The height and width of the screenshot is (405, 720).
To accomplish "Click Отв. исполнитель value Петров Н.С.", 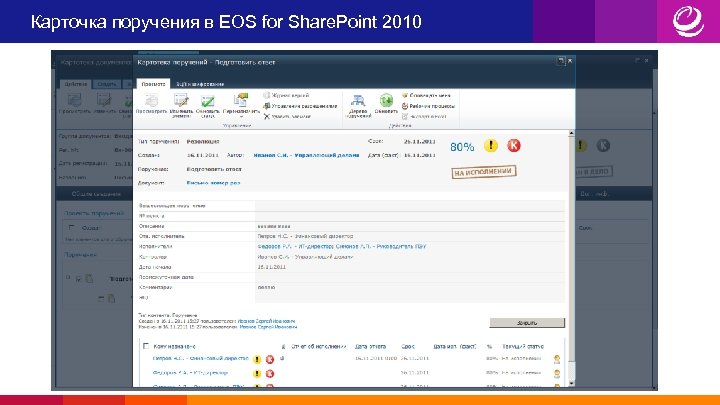I will (x=305, y=236).
